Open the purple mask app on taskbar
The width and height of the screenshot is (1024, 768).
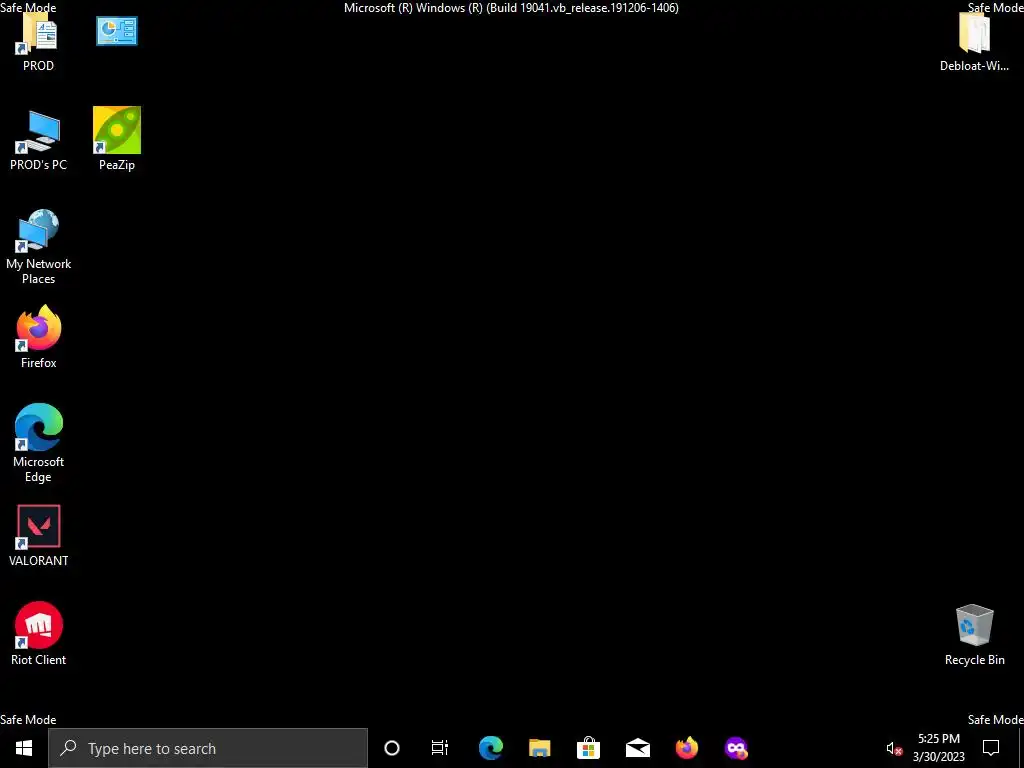[736, 748]
